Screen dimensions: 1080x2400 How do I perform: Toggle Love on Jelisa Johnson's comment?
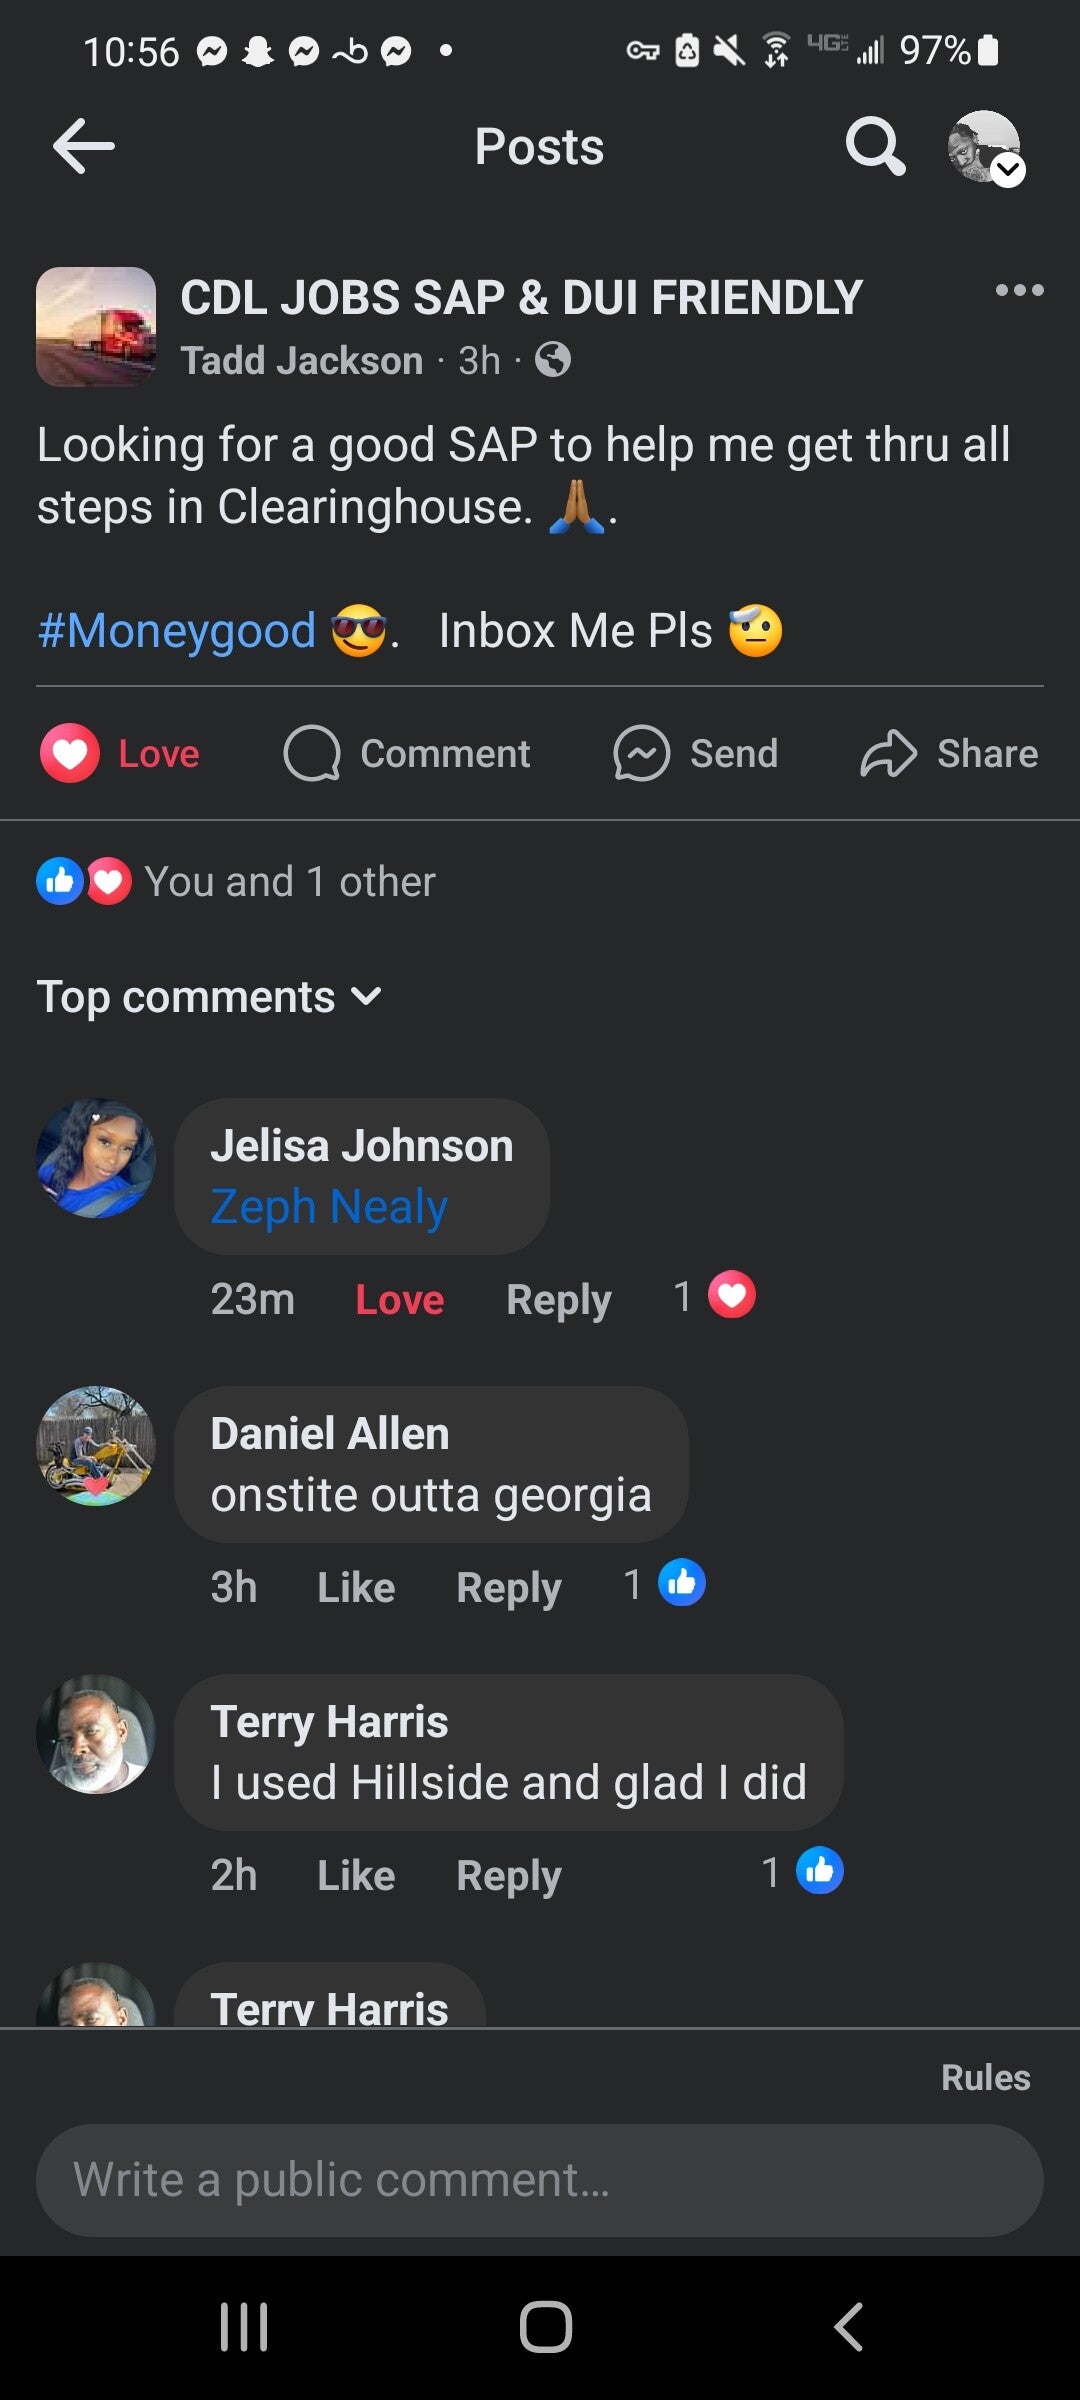click(x=399, y=1299)
